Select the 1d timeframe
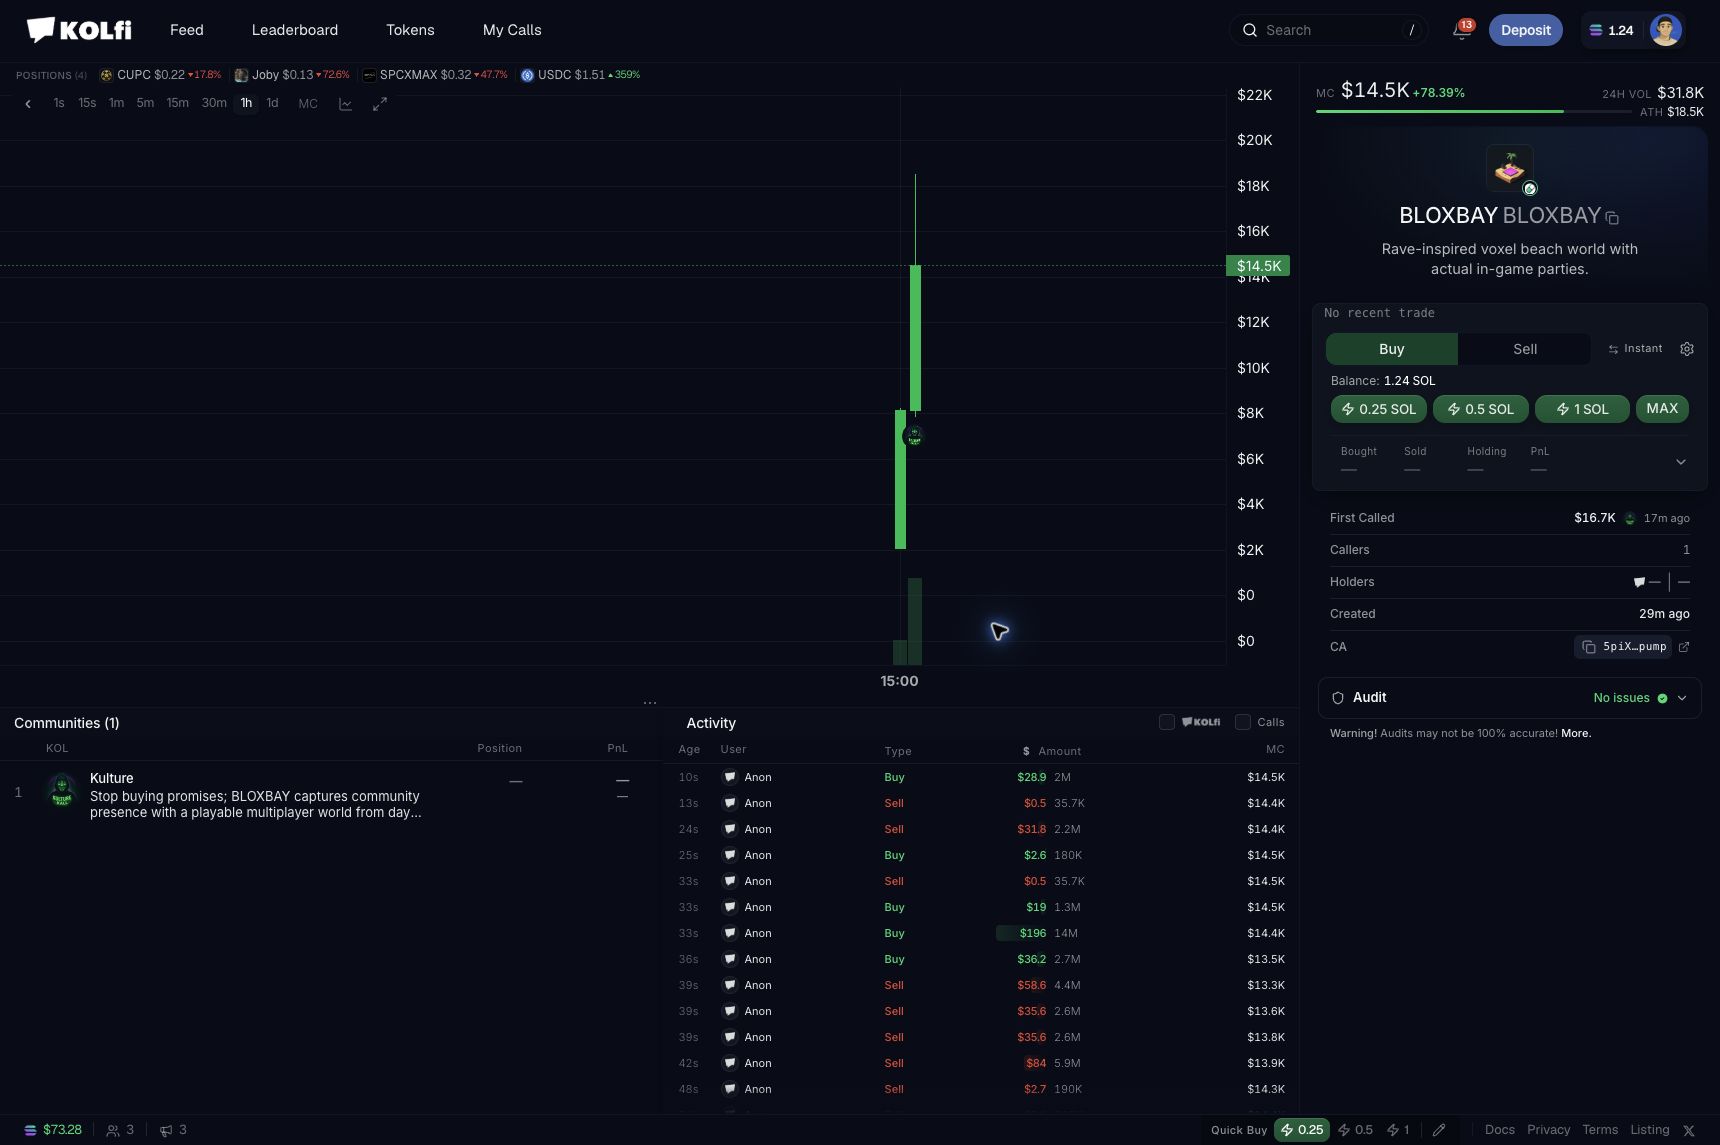This screenshot has height=1145, width=1720. coord(272,103)
